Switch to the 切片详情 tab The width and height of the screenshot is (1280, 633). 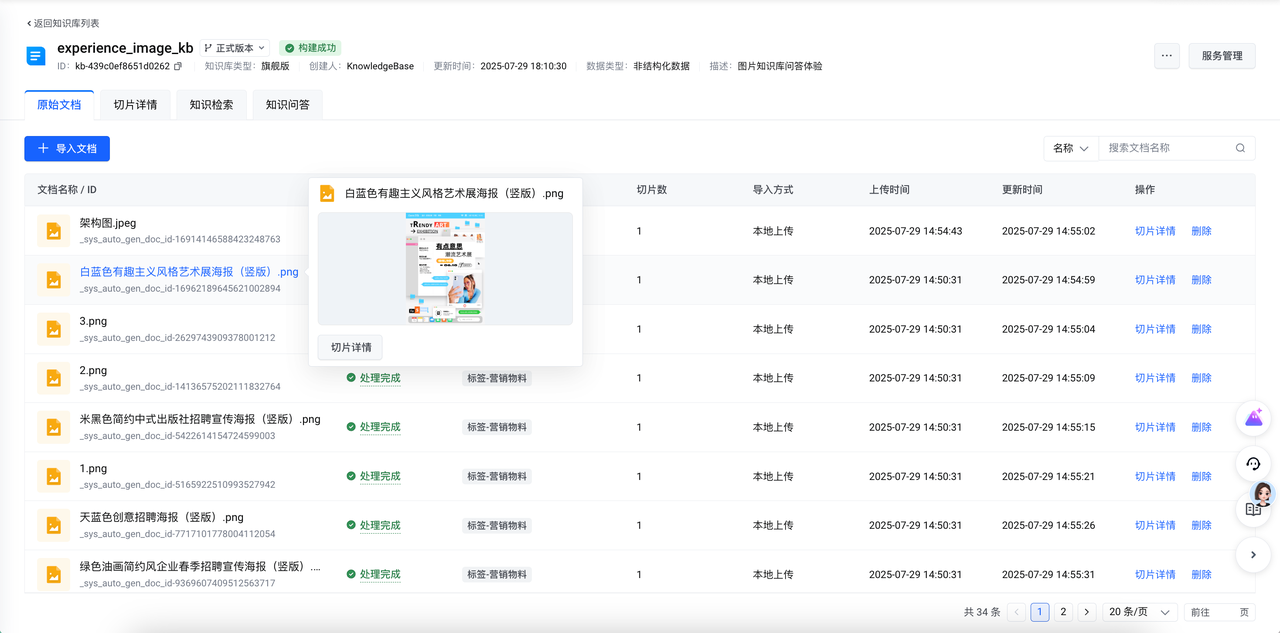[x=135, y=105]
